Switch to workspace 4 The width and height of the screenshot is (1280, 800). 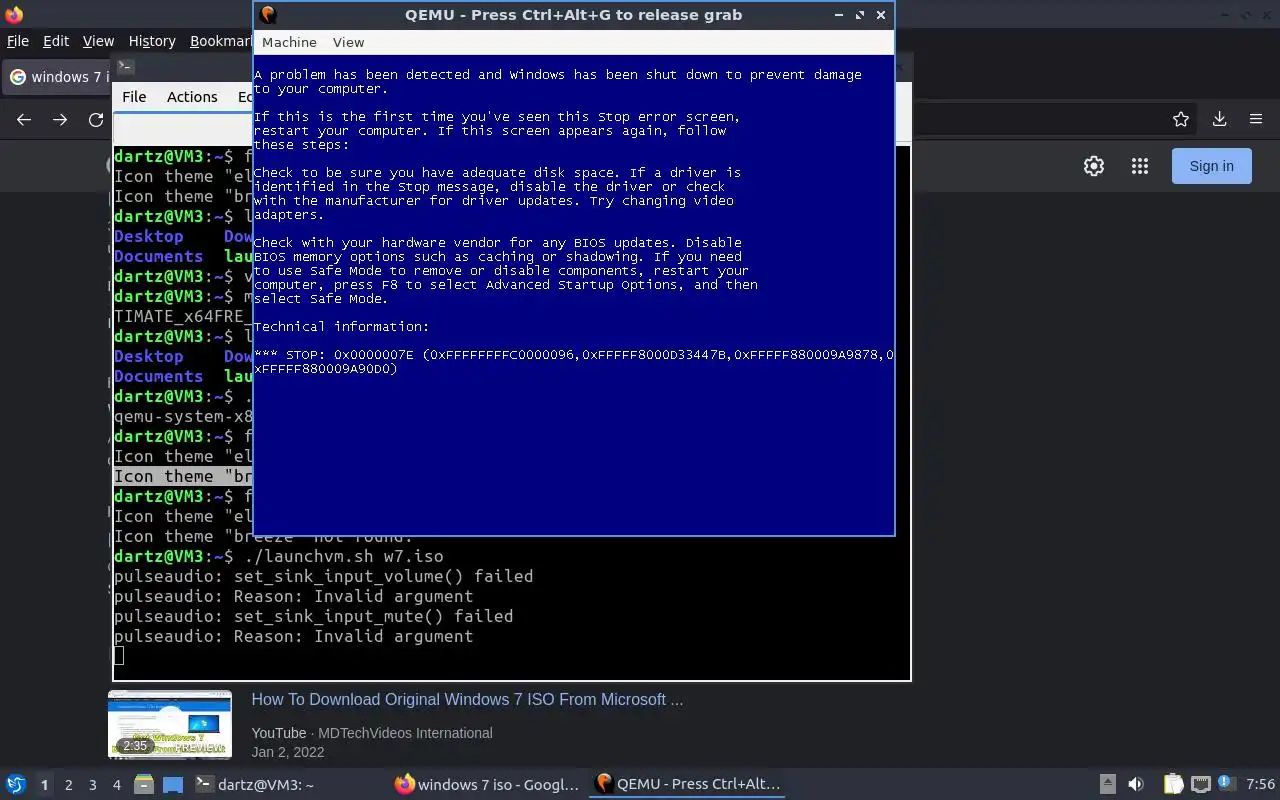[x=117, y=785]
